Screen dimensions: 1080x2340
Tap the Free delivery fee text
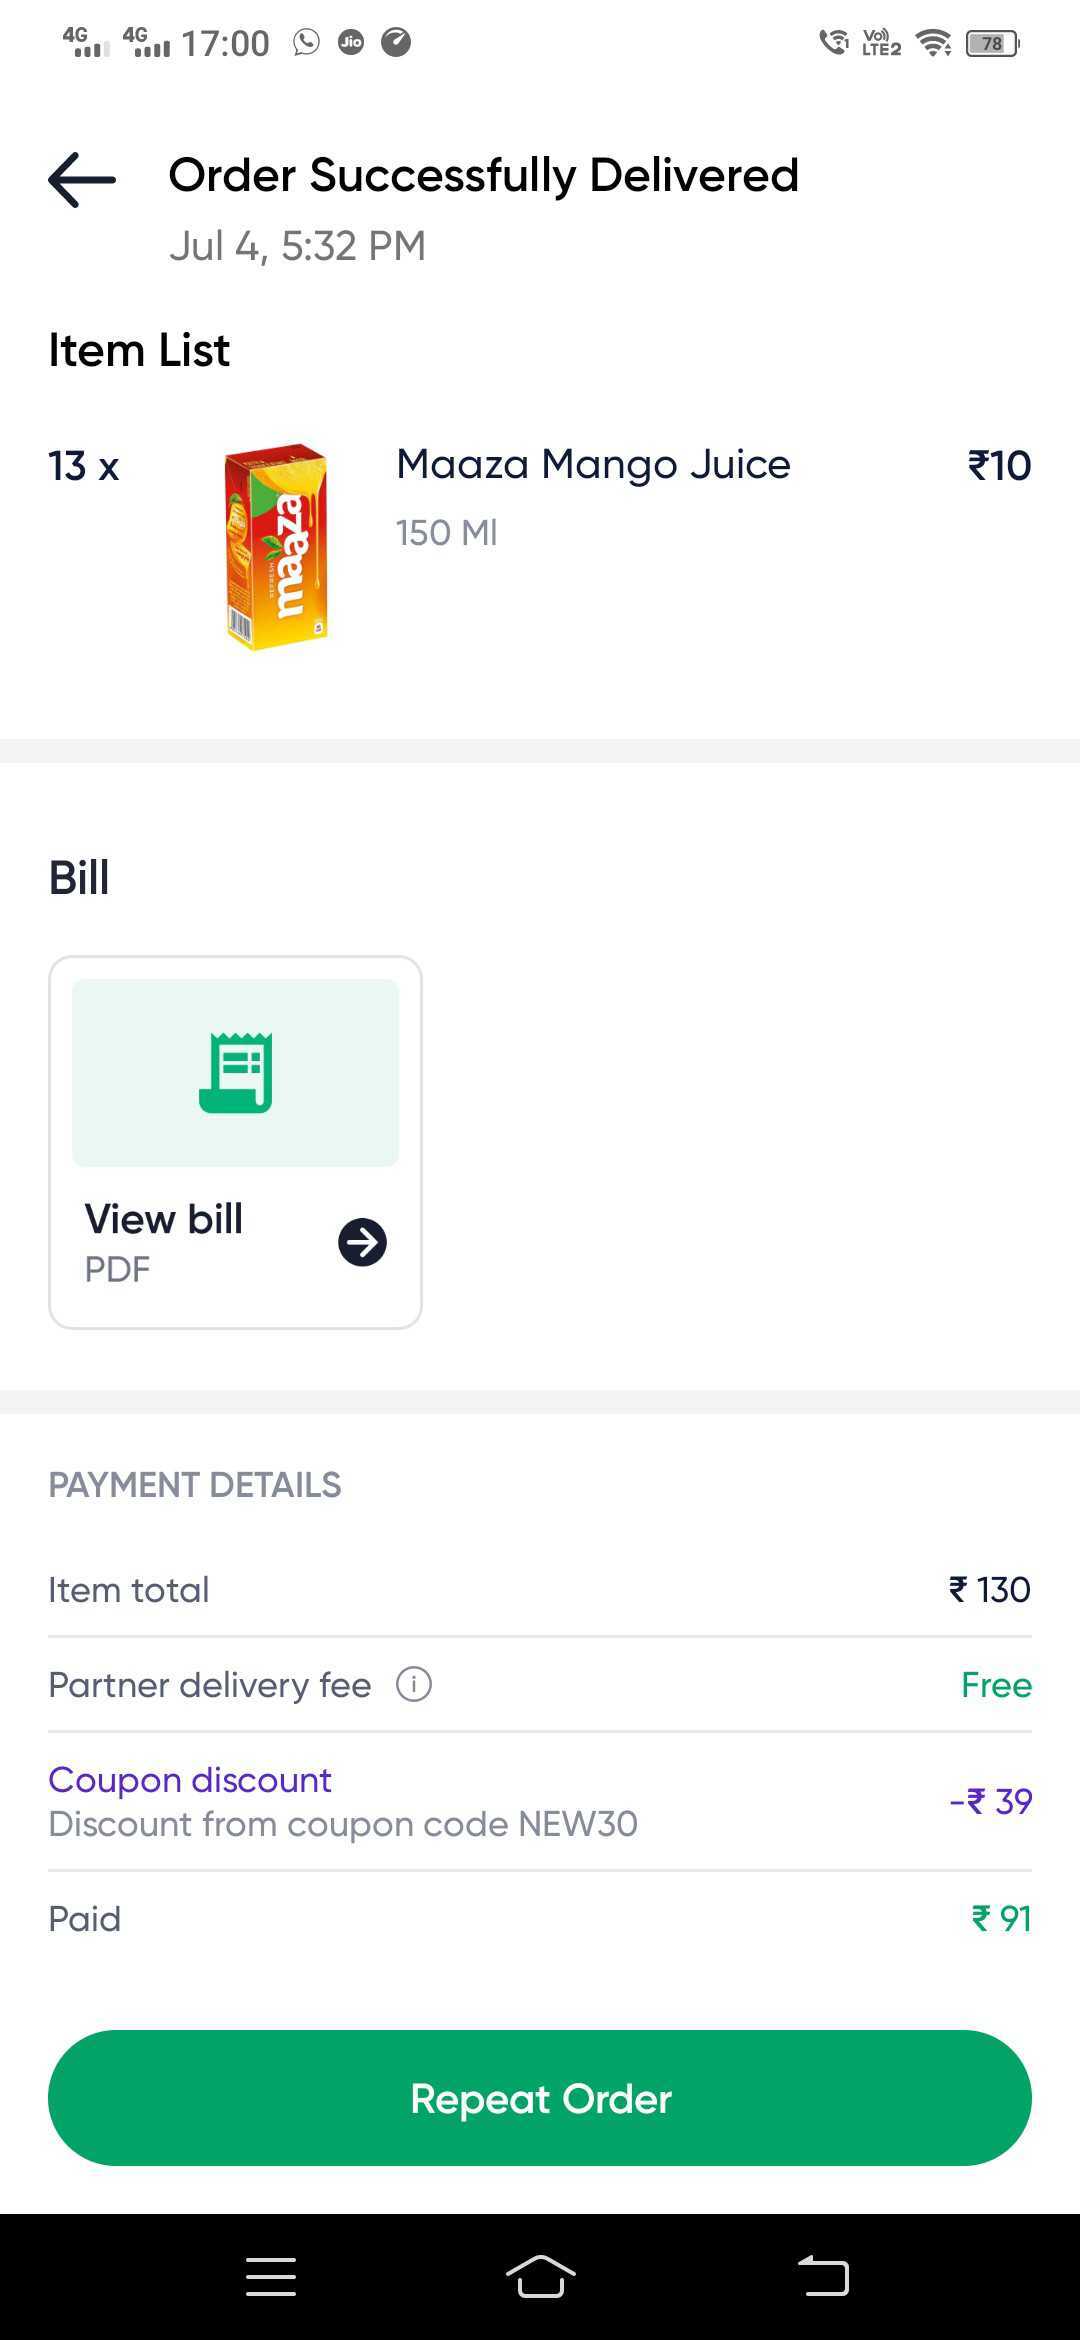point(996,1684)
